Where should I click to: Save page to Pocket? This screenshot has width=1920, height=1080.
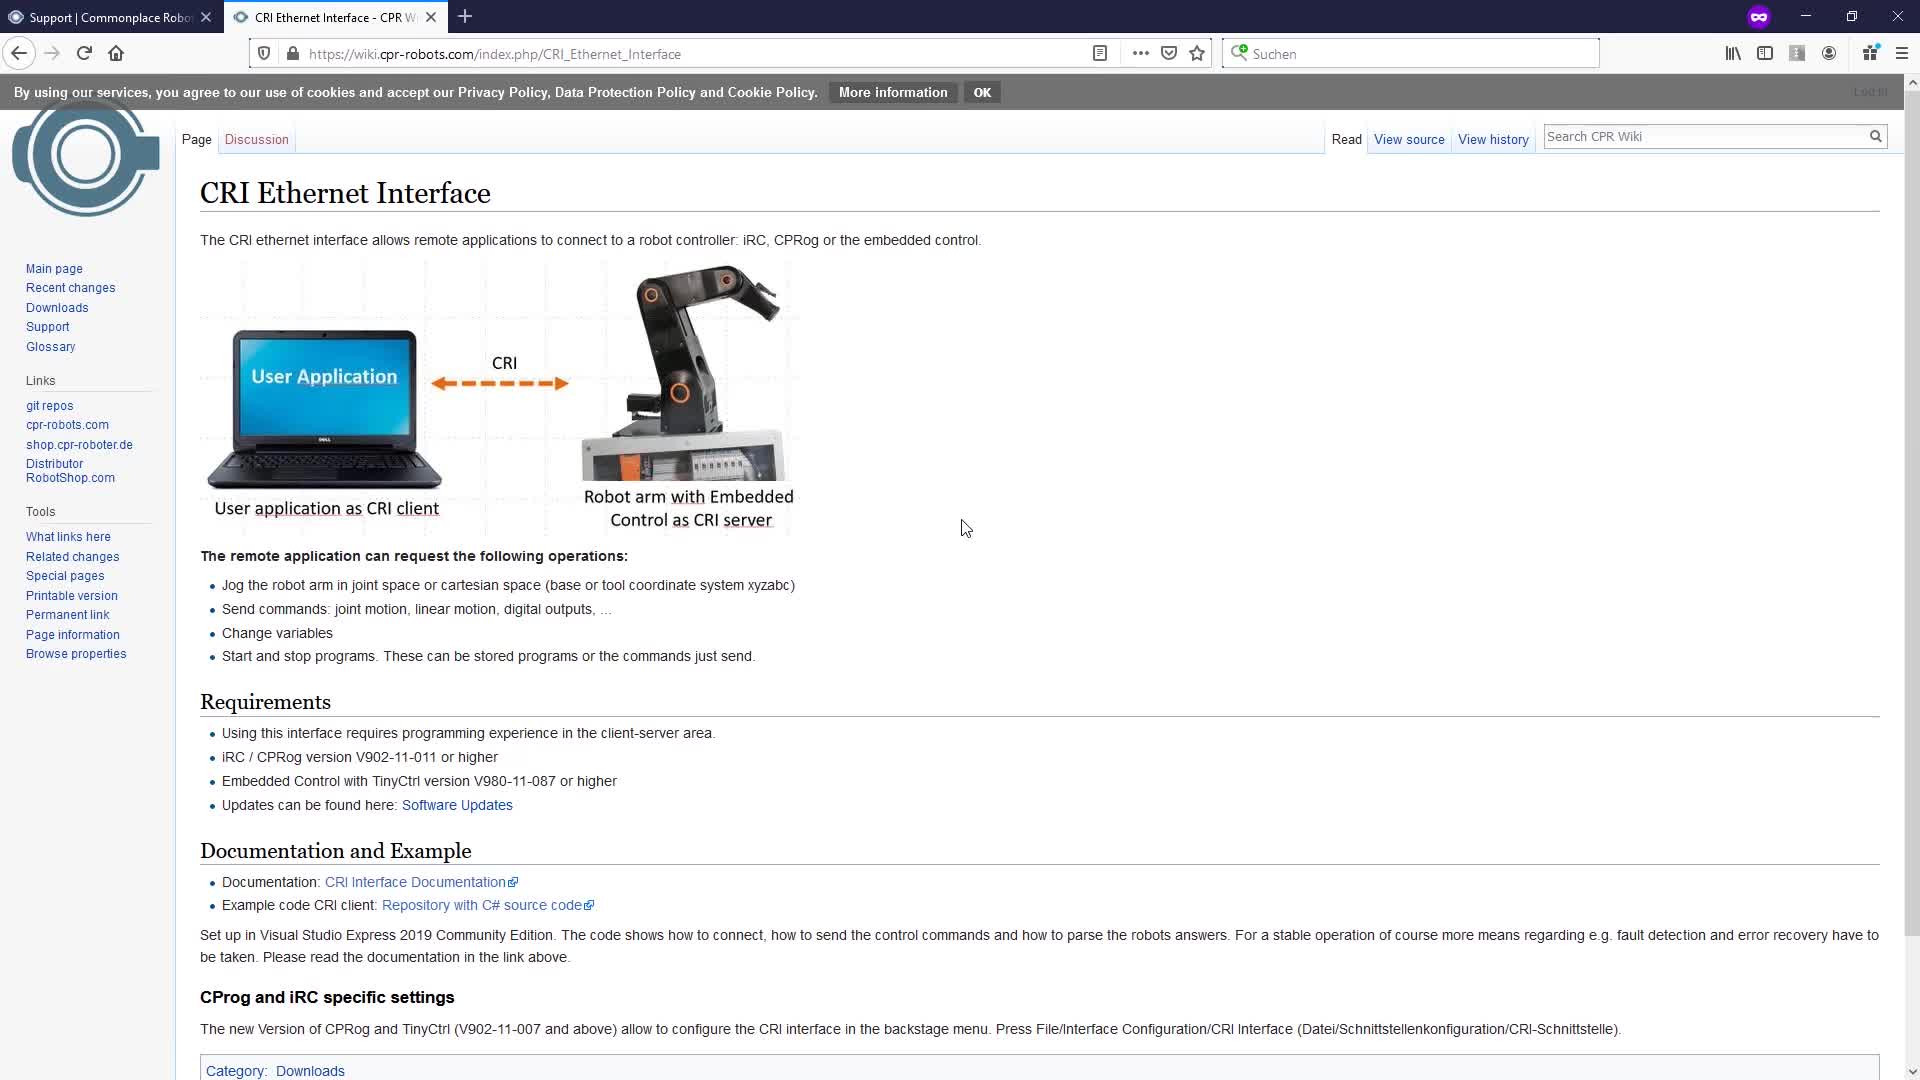1169,54
